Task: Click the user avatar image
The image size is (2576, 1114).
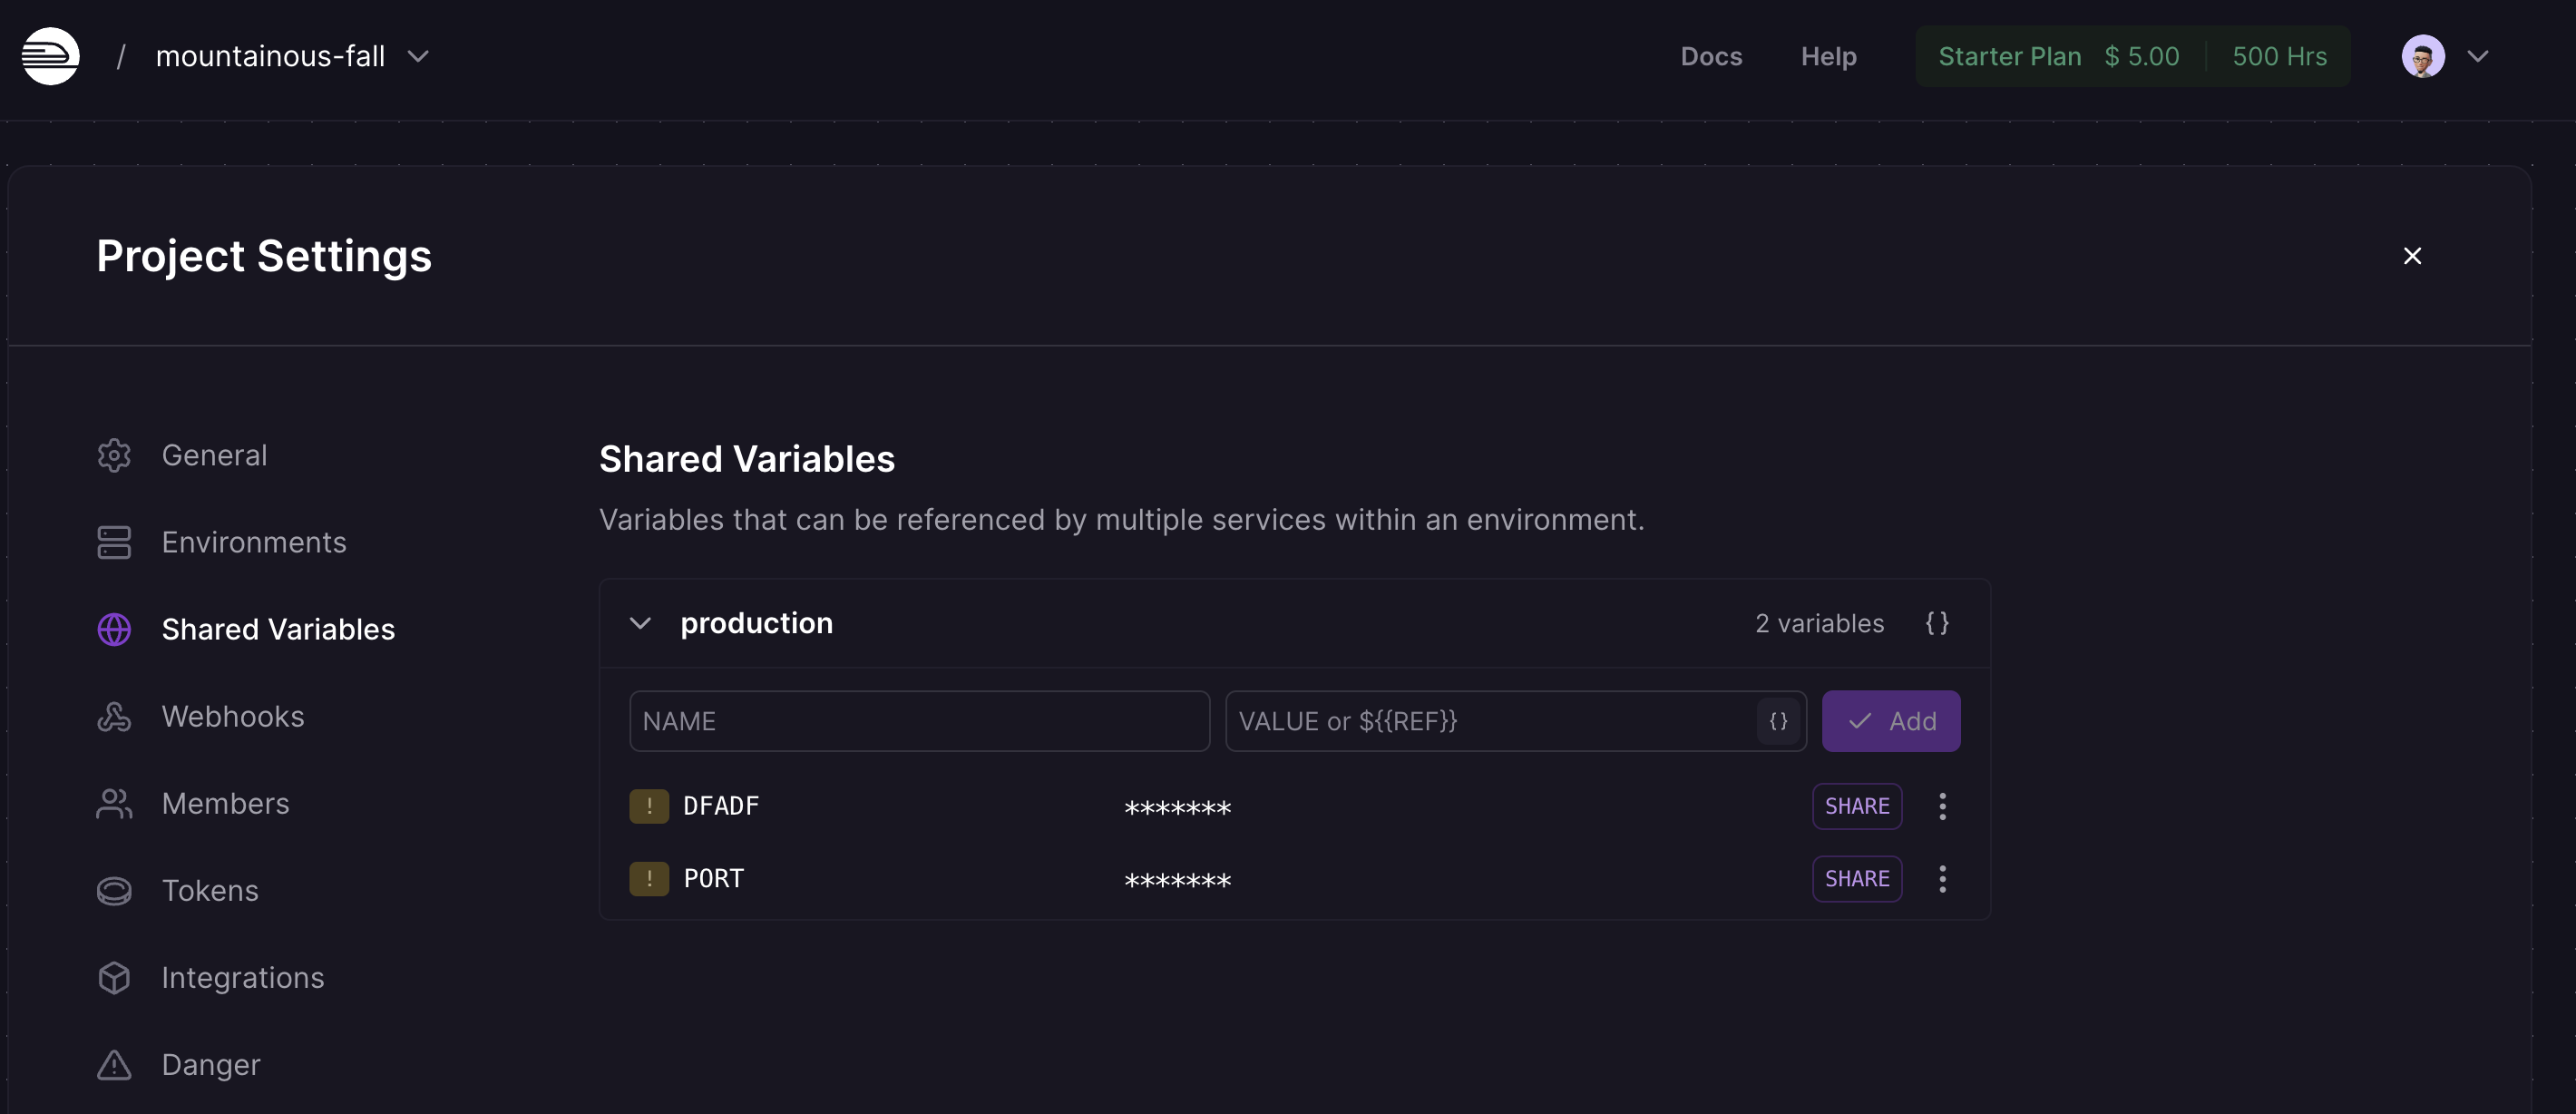Action: [x=2422, y=56]
